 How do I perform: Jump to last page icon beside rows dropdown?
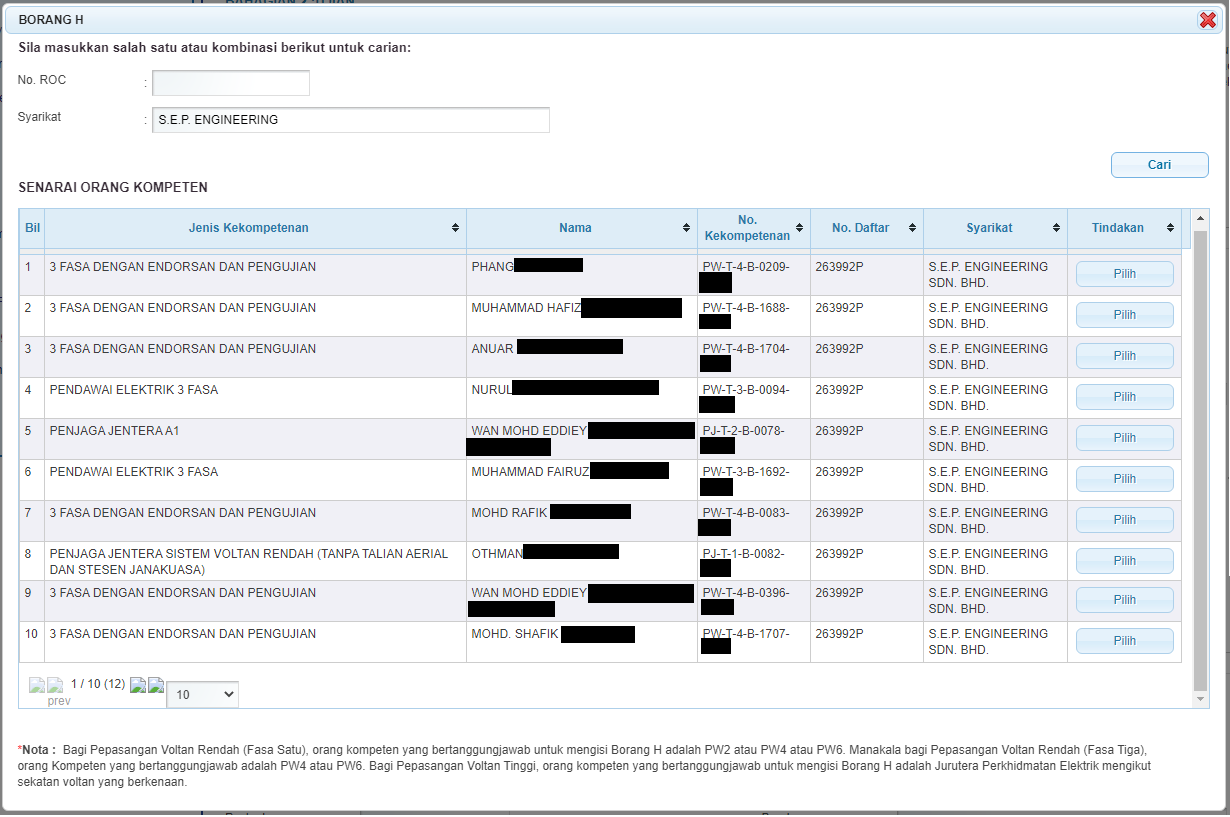point(156,686)
